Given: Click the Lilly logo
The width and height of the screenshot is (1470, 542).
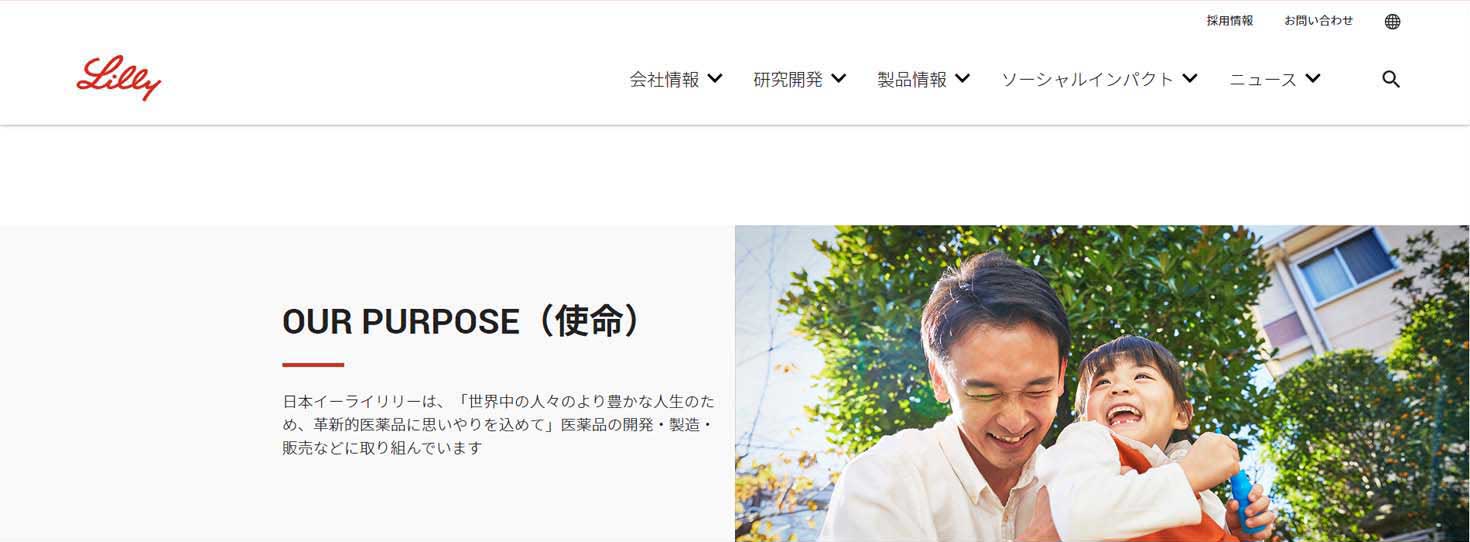Looking at the screenshot, I should pyautogui.click(x=118, y=78).
